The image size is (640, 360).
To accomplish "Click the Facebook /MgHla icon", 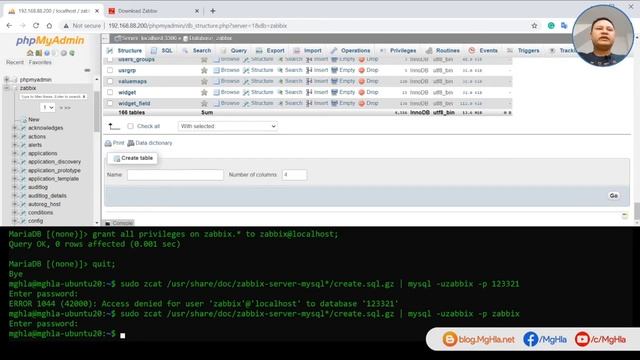I will click(530, 339).
